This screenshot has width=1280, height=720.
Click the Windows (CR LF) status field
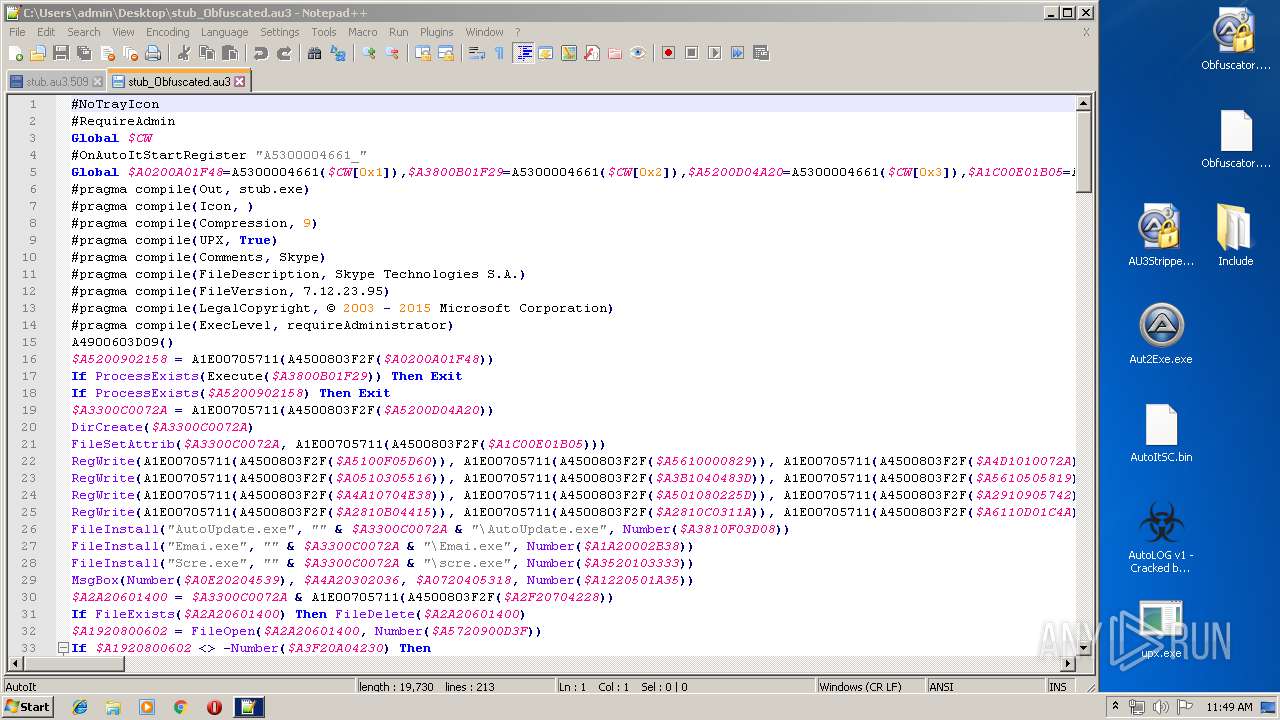869,687
